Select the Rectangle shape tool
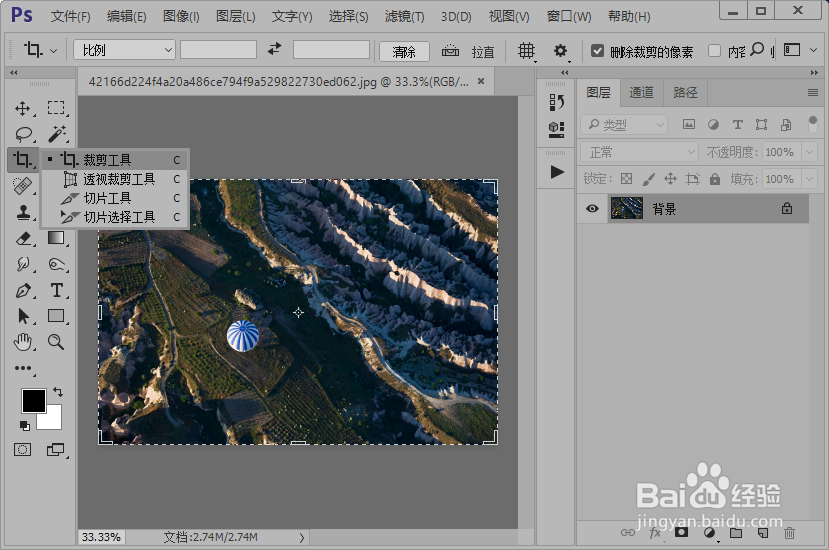Image resolution: width=829 pixels, height=550 pixels. [x=56, y=316]
